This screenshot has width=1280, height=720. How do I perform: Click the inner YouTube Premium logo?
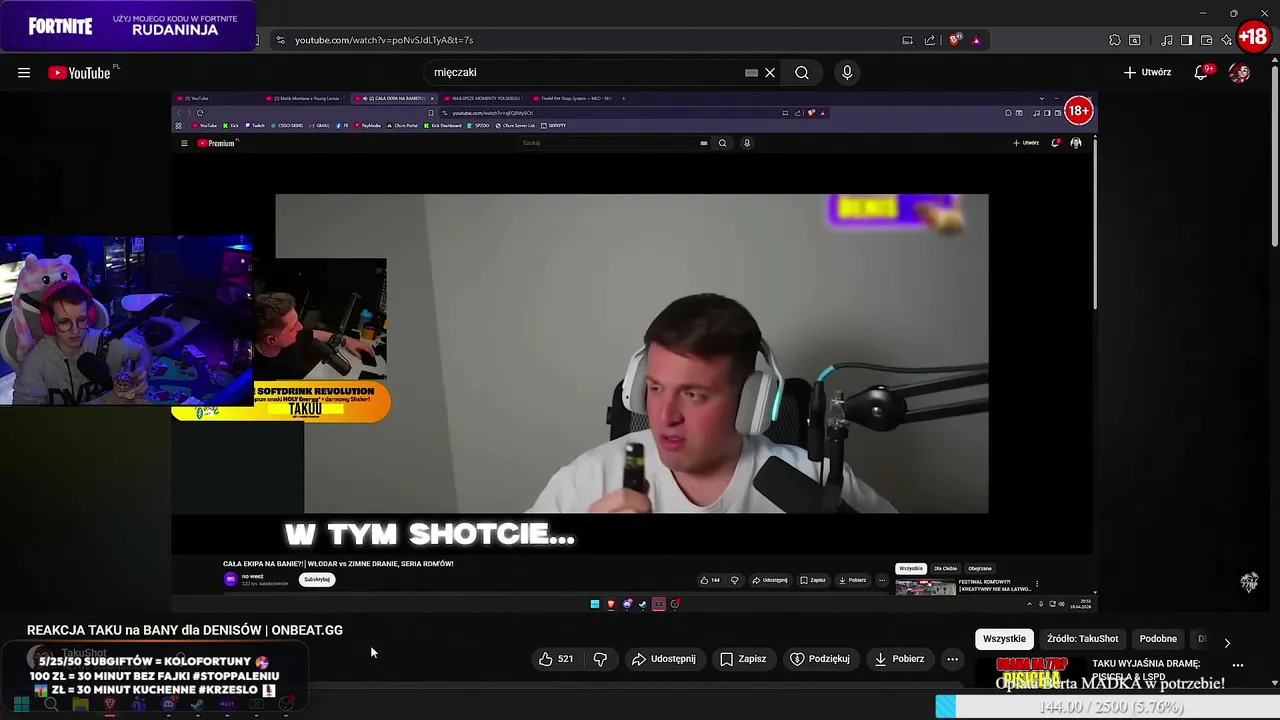tap(216, 143)
